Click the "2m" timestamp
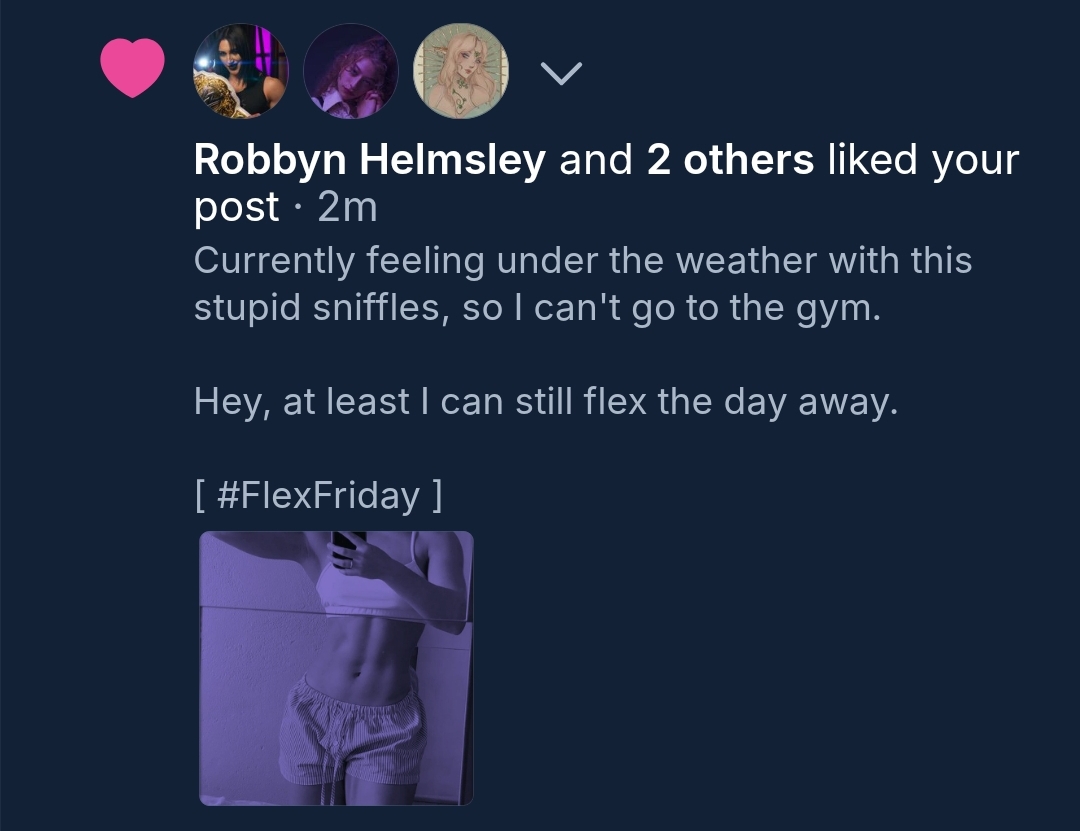Screen dimensions: 1080x831 [347, 207]
